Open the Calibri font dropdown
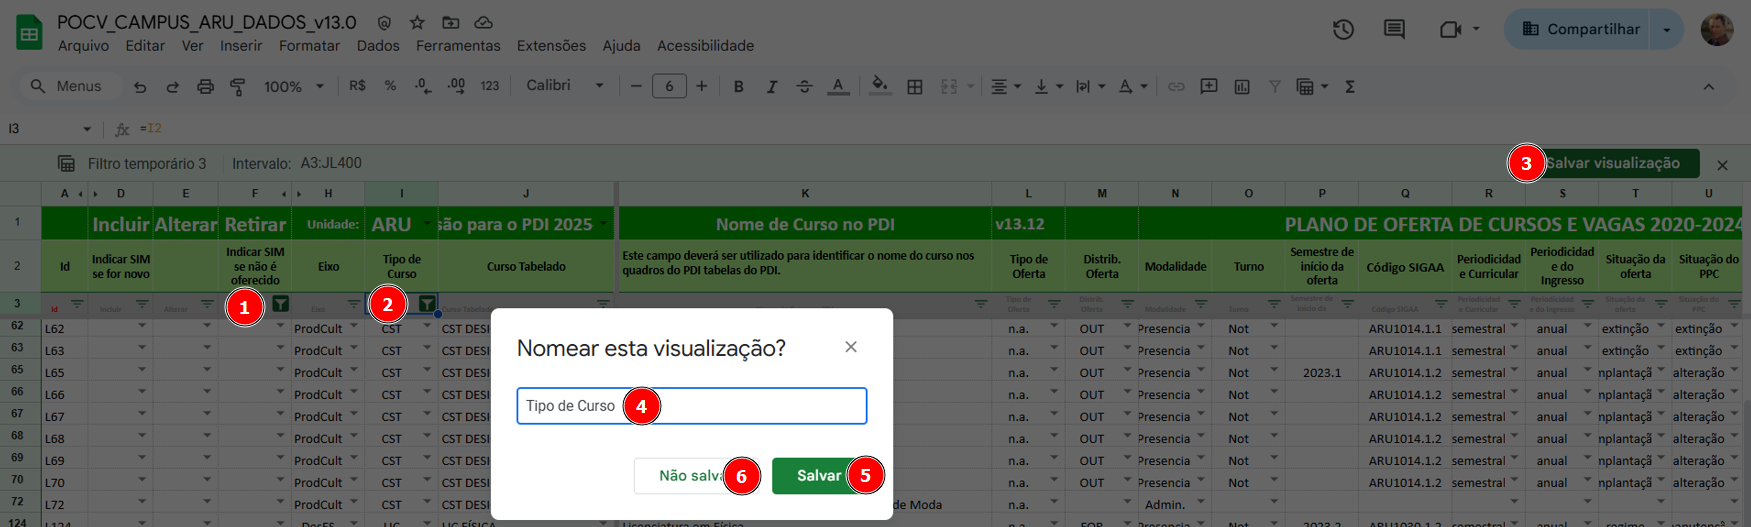Screen dimensions: 1751x527 tap(565, 86)
